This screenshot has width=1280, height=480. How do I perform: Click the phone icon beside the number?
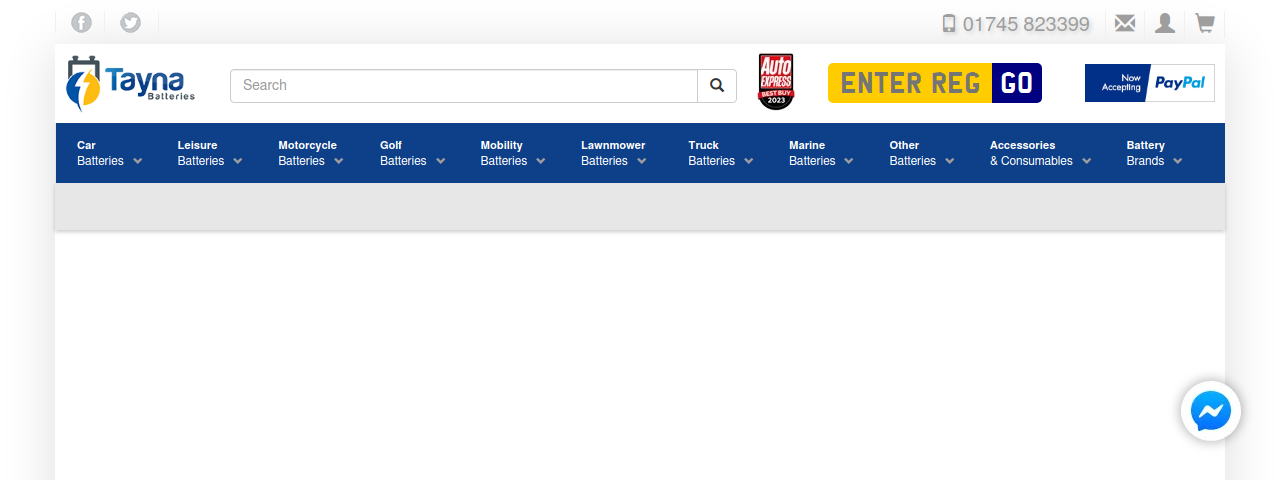(x=949, y=23)
